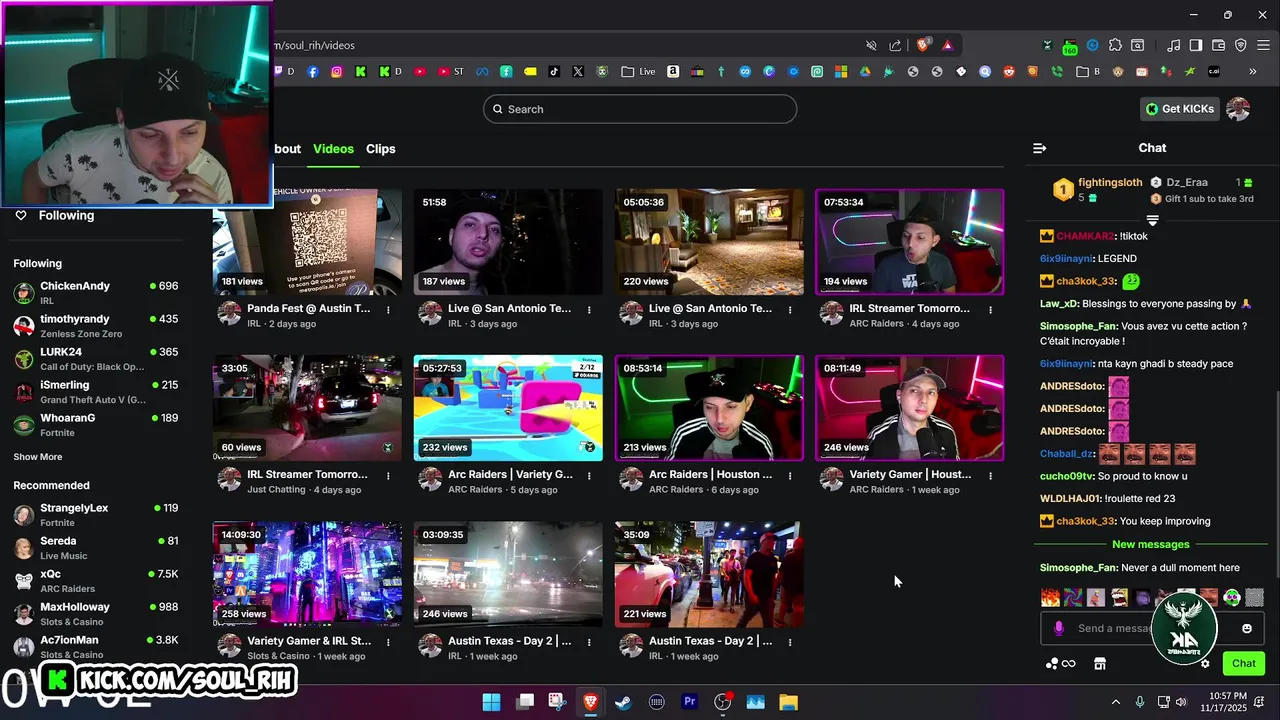Viewport: 1280px width, 720px height.
Task: Switch to the Clips tab
Action: (381, 149)
